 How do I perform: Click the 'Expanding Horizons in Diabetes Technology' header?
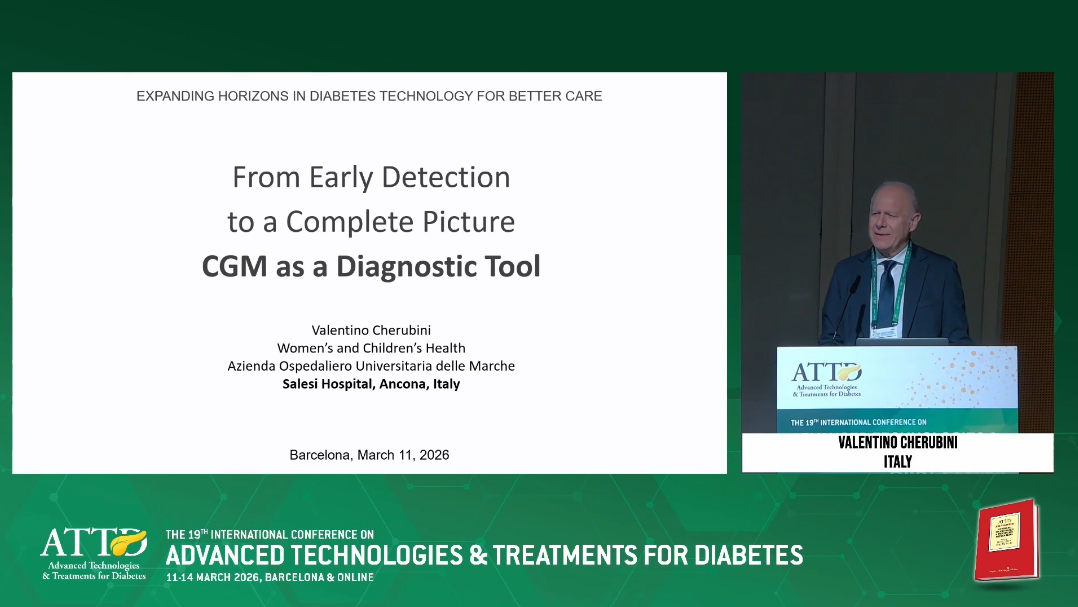pos(369,96)
